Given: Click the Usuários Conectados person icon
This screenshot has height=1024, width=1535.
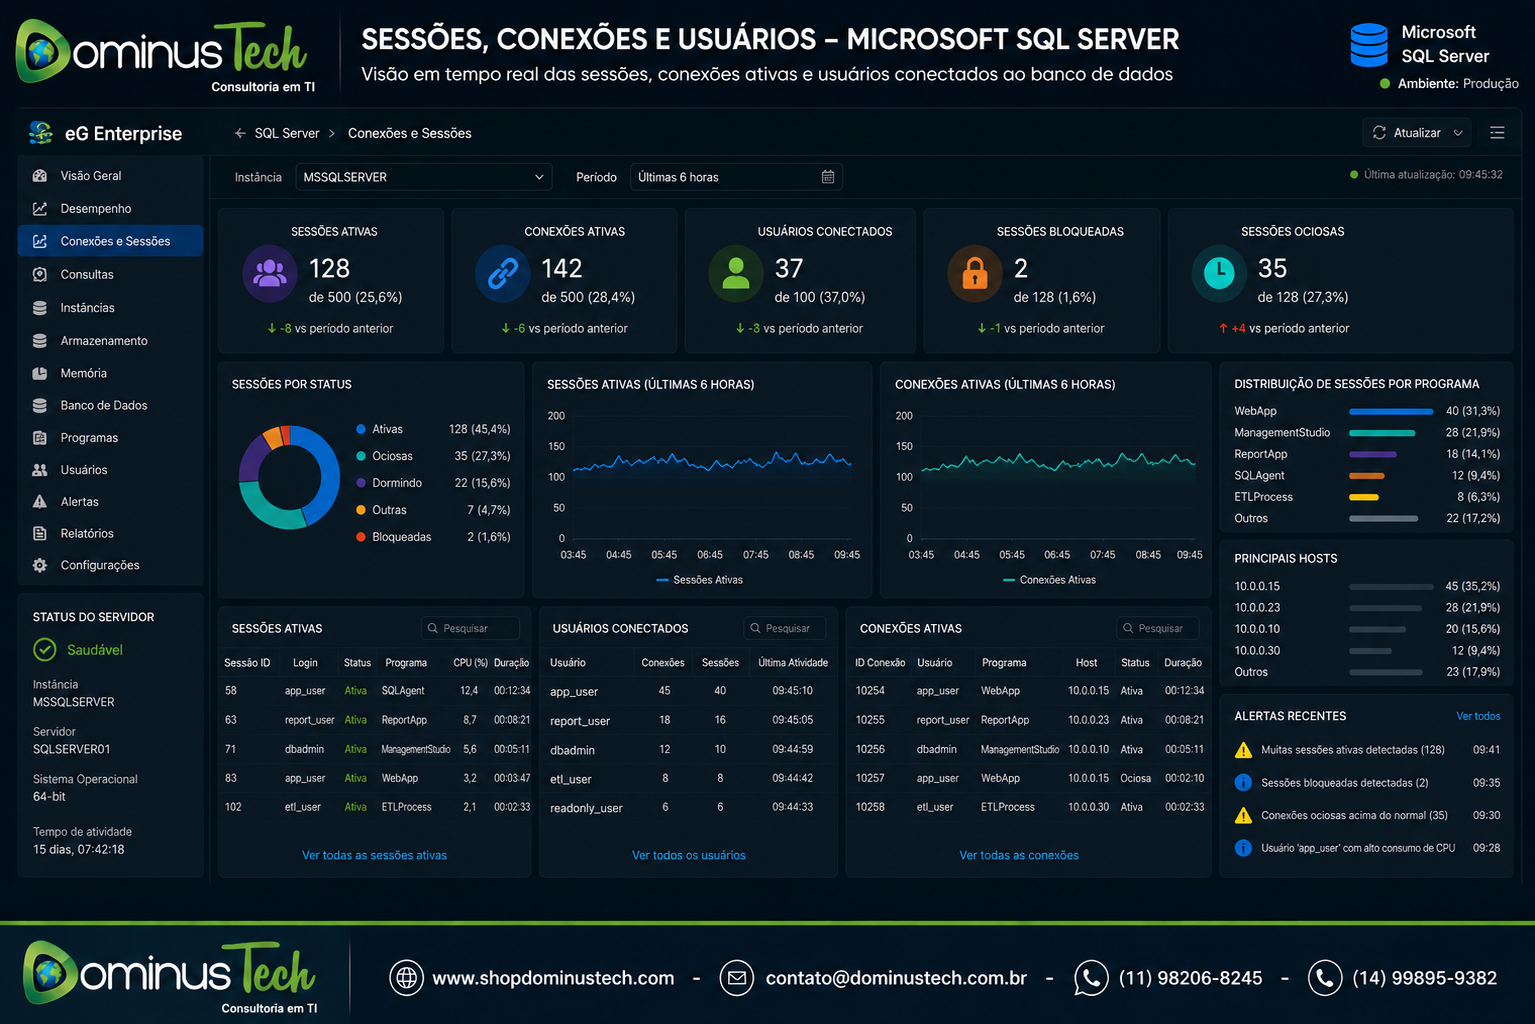Looking at the screenshot, I should click(736, 274).
